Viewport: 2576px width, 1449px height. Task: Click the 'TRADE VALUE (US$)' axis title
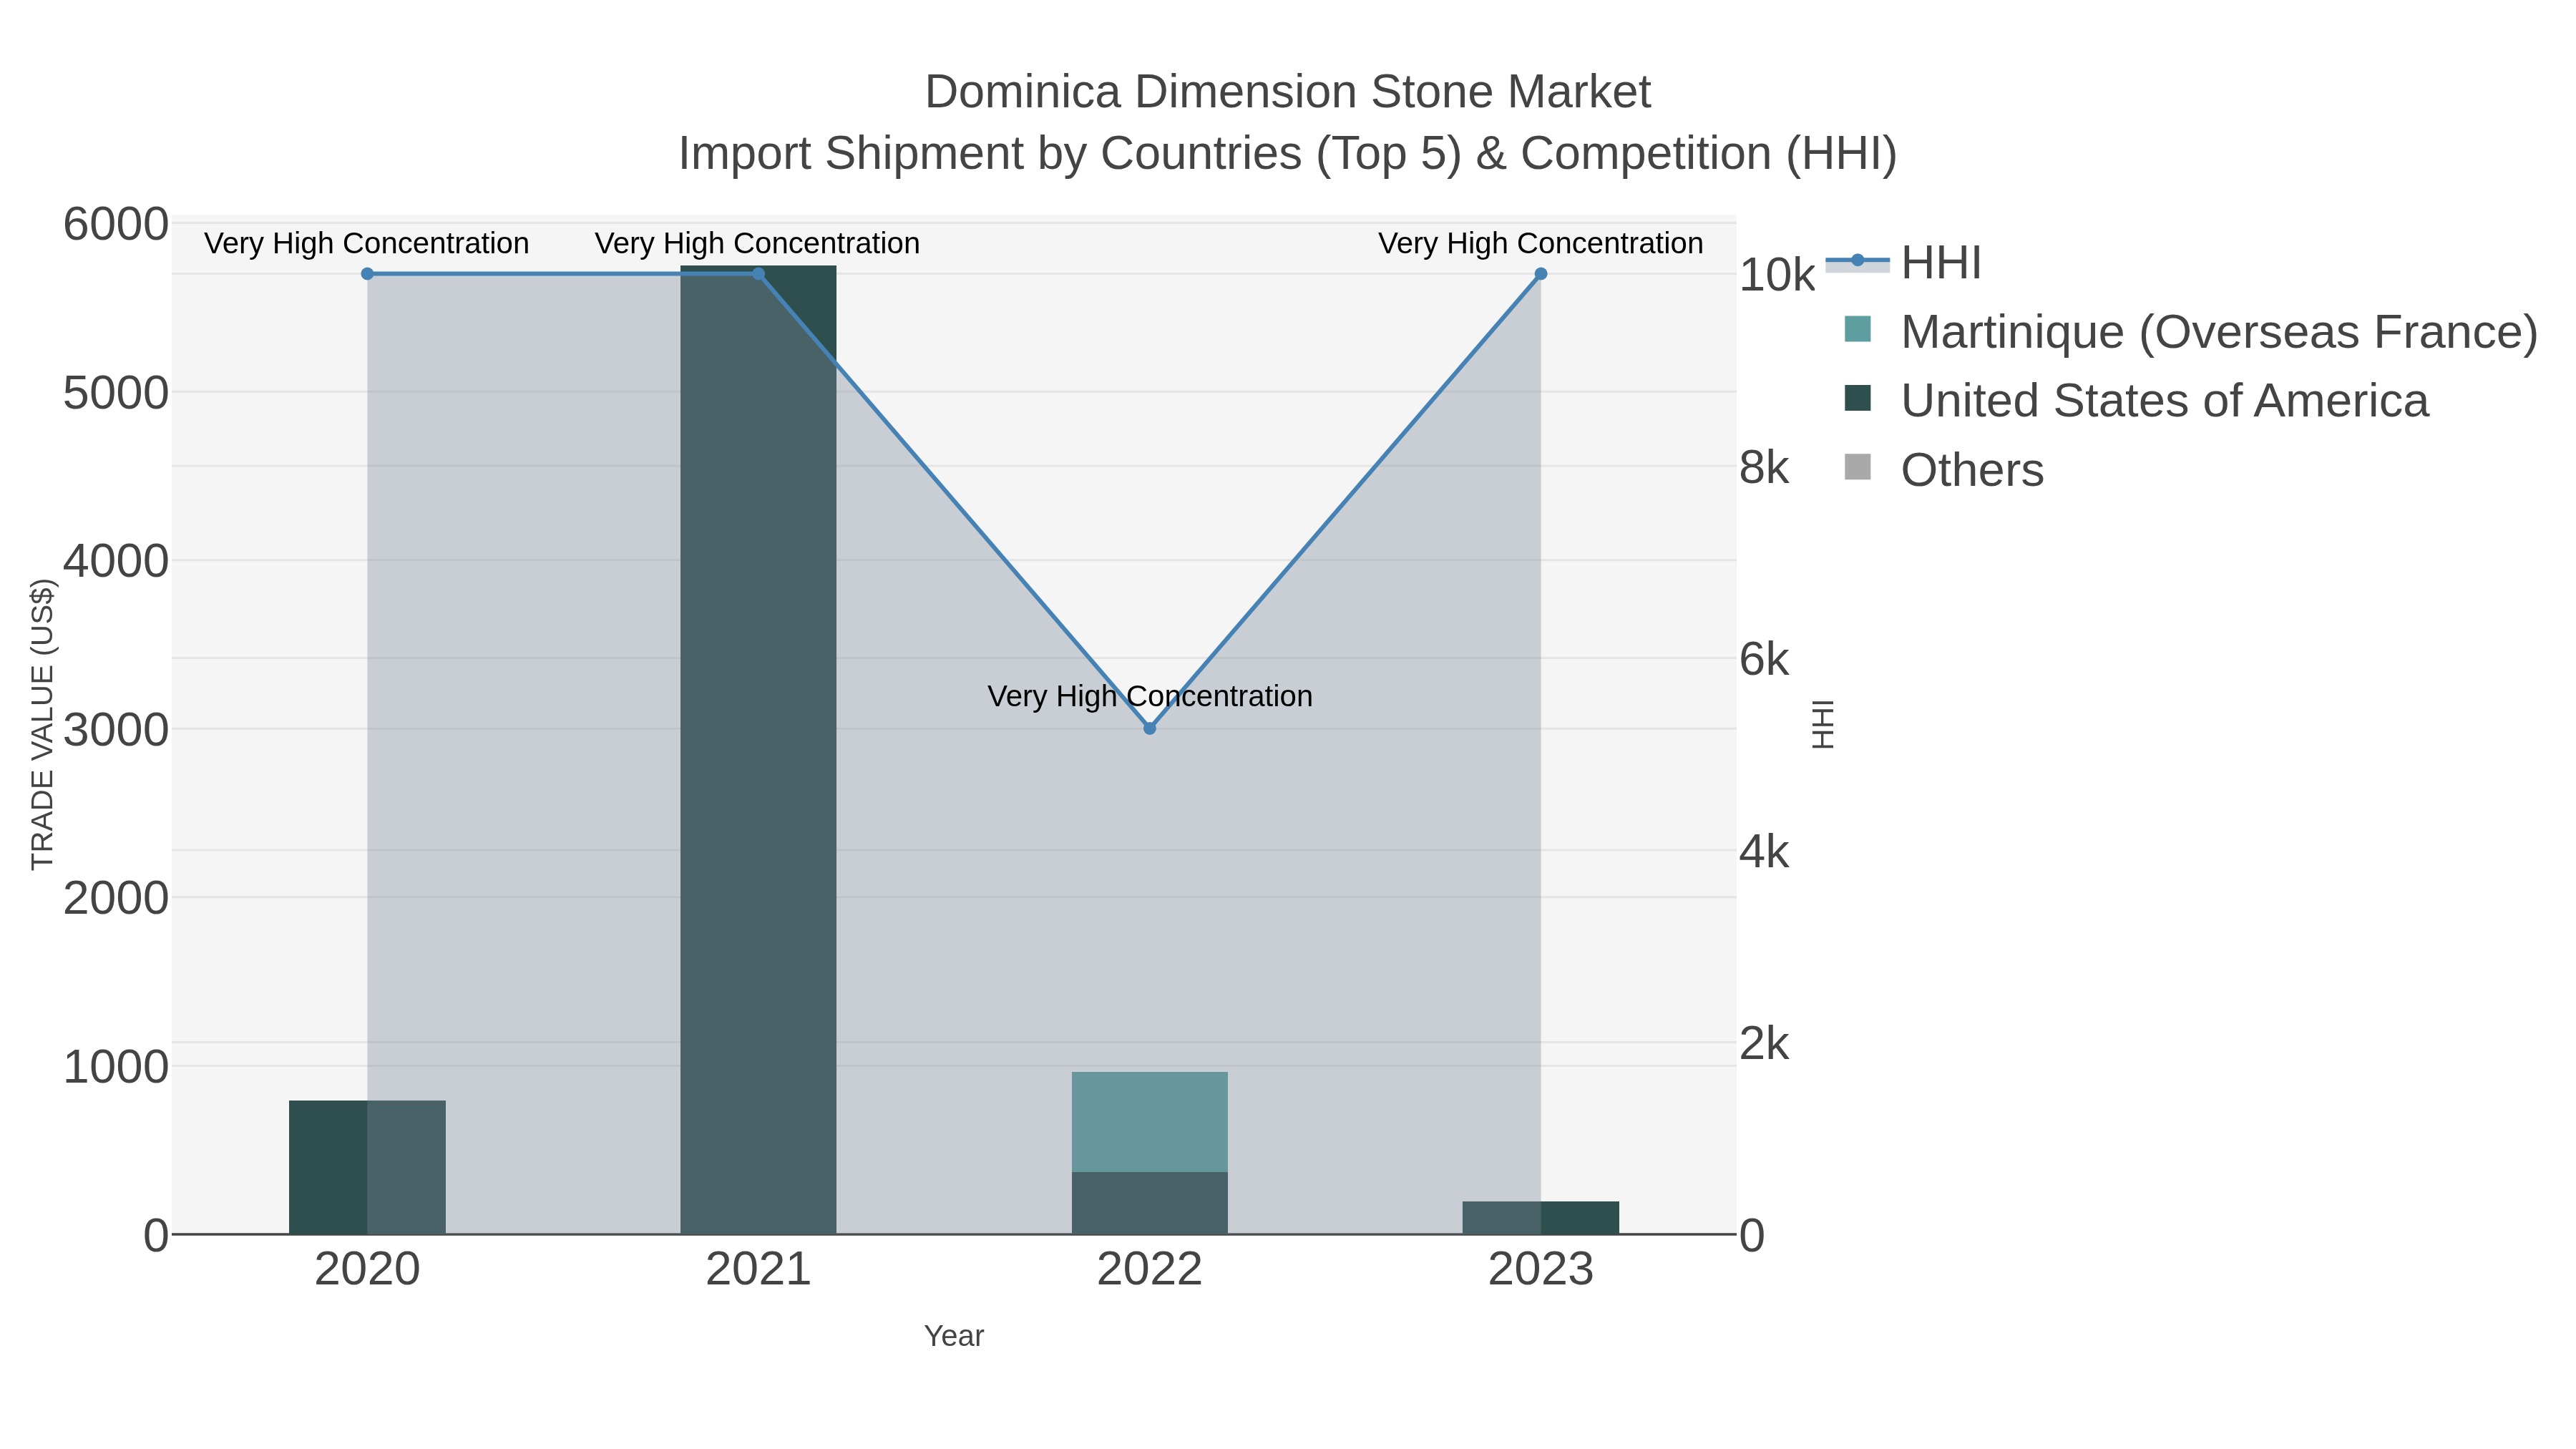pyautogui.click(x=43, y=724)
